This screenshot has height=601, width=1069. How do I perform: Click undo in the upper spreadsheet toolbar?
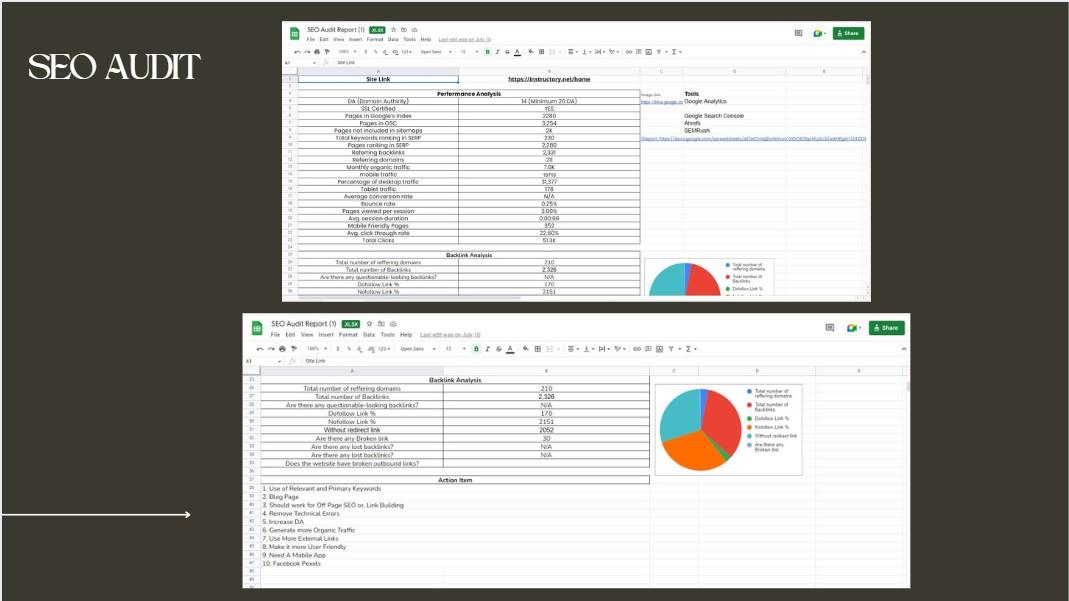pyautogui.click(x=297, y=51)
